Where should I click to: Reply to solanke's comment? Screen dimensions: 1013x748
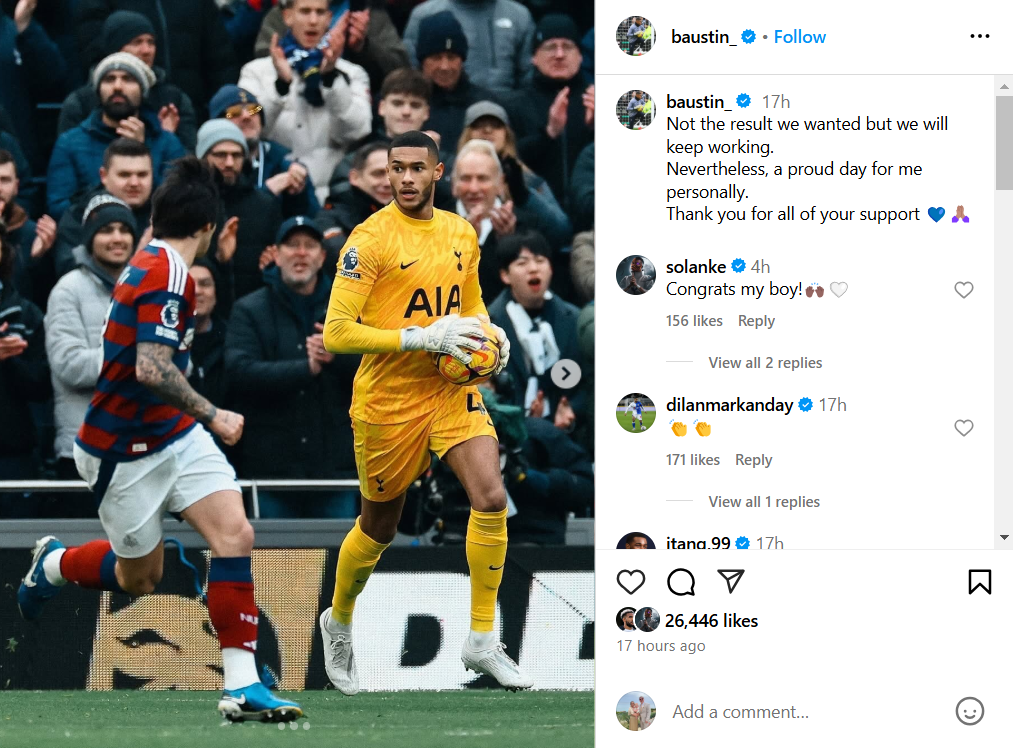click(756, 320)
